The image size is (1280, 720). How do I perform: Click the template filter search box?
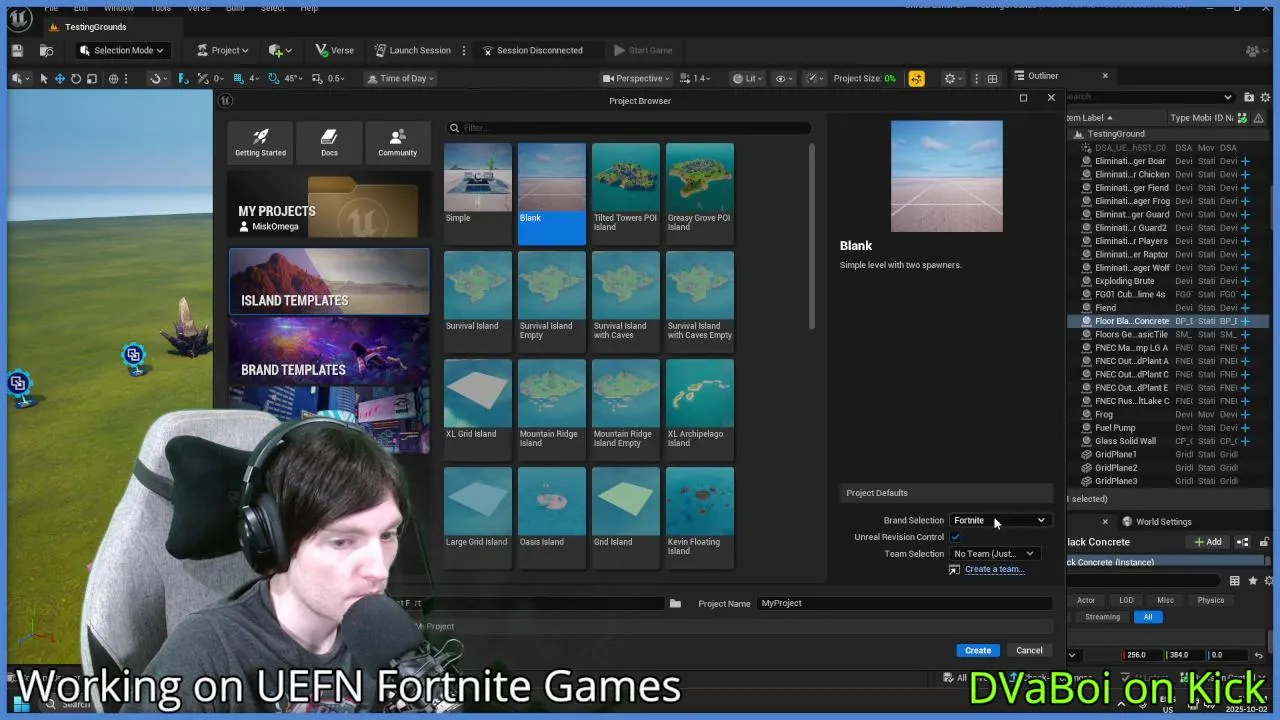point(630,128)
